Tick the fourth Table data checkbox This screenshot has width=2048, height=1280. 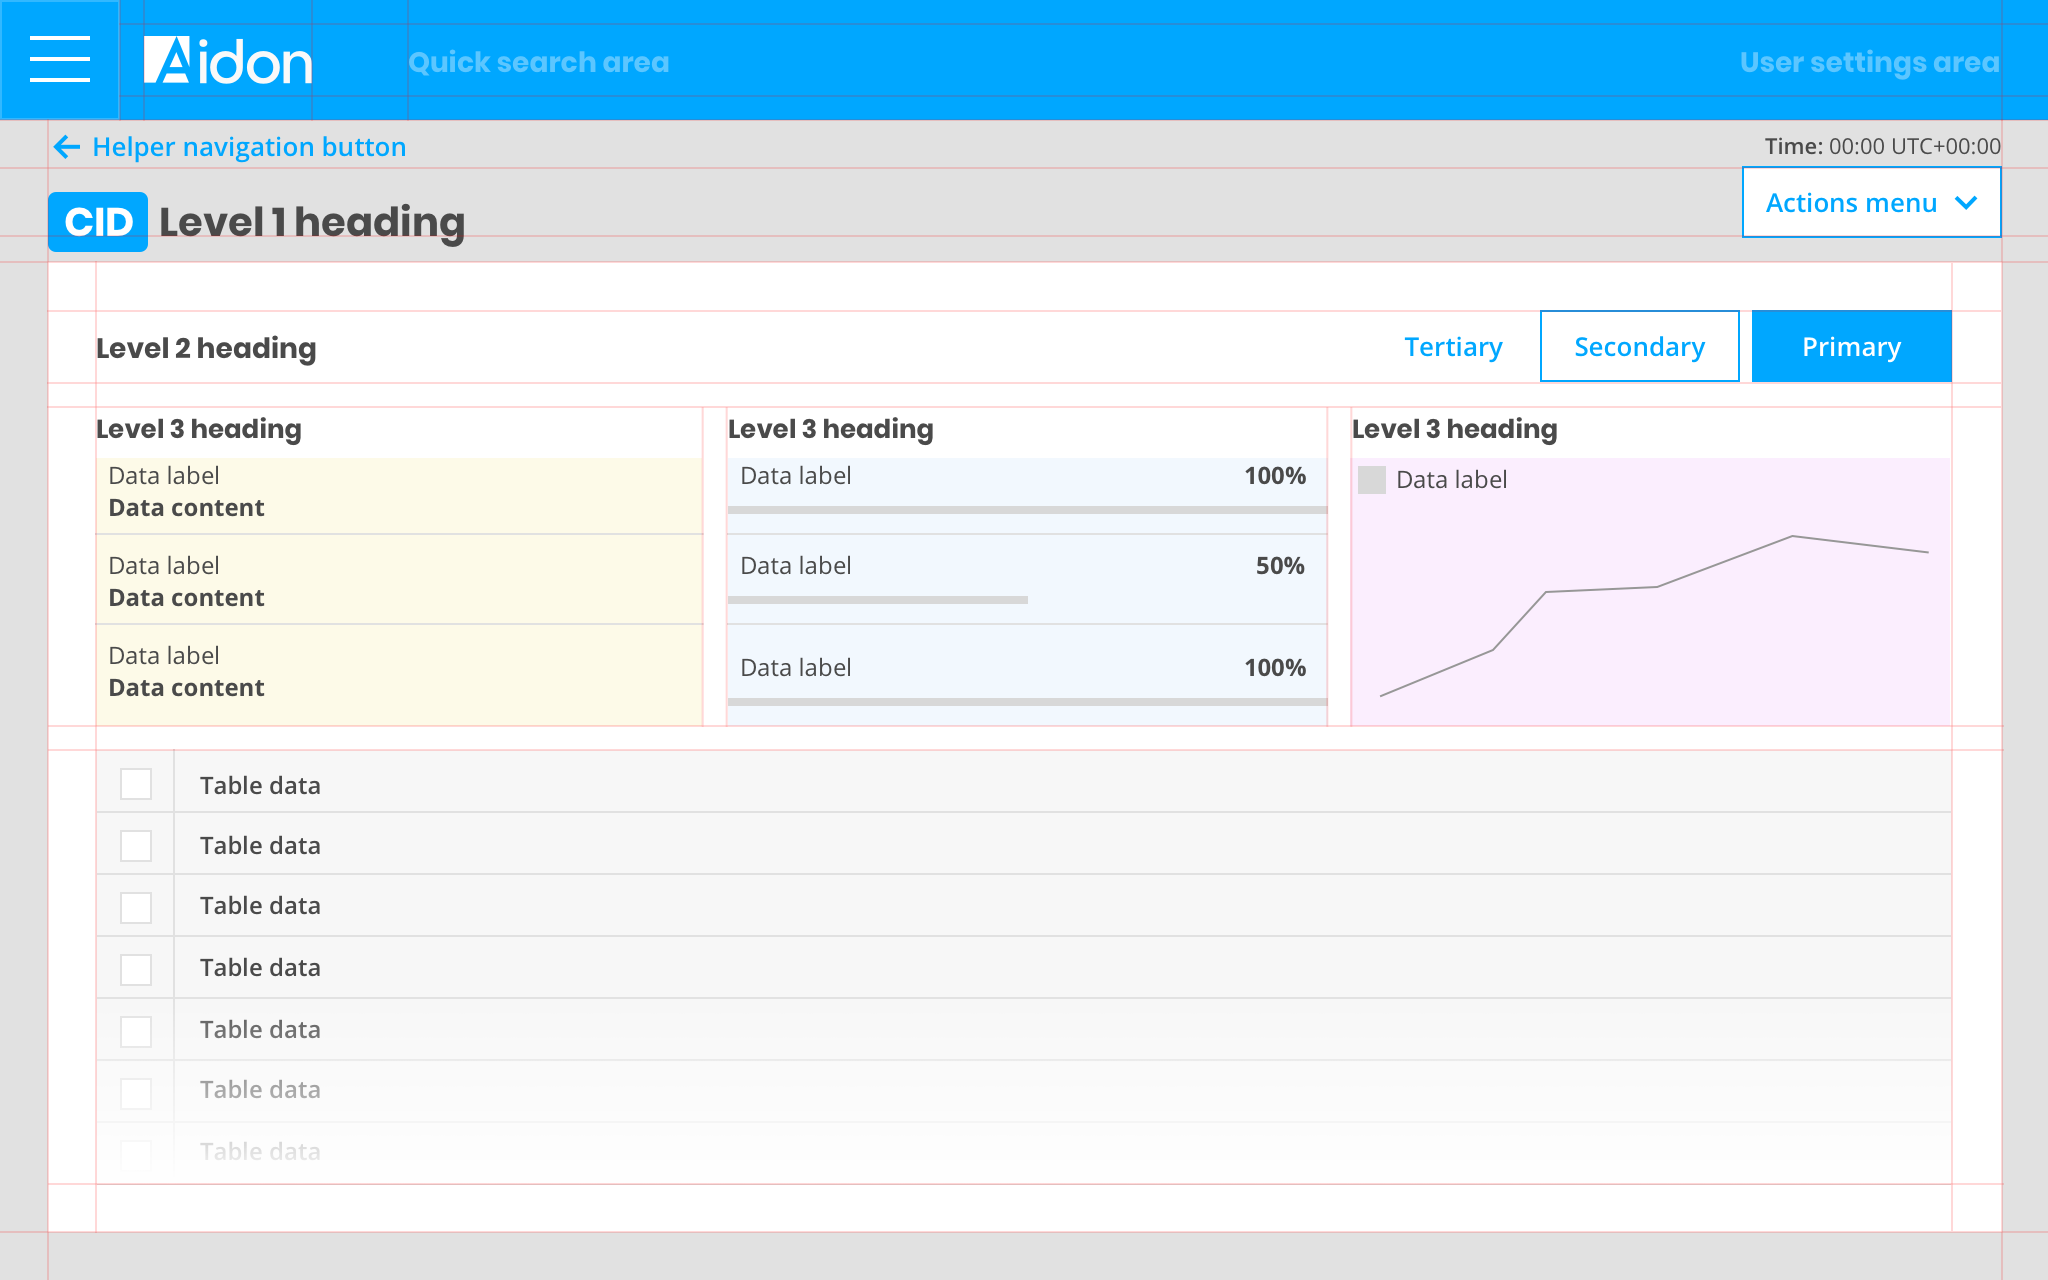[136, 969]
